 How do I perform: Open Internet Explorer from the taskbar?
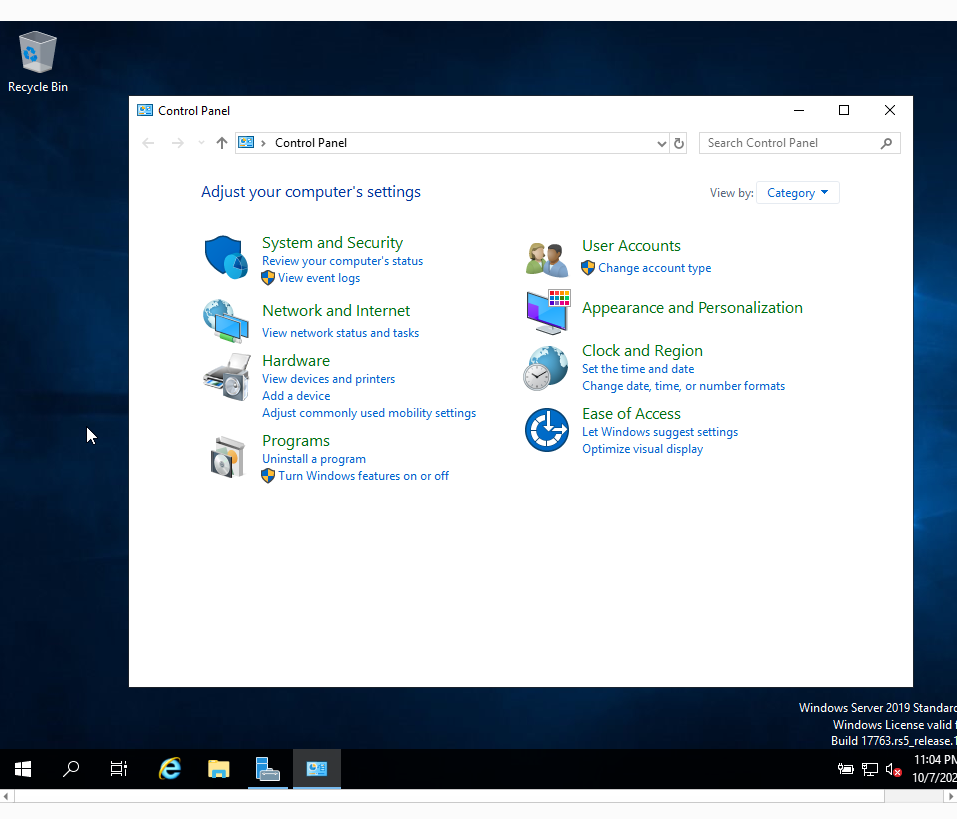point(170,768)
